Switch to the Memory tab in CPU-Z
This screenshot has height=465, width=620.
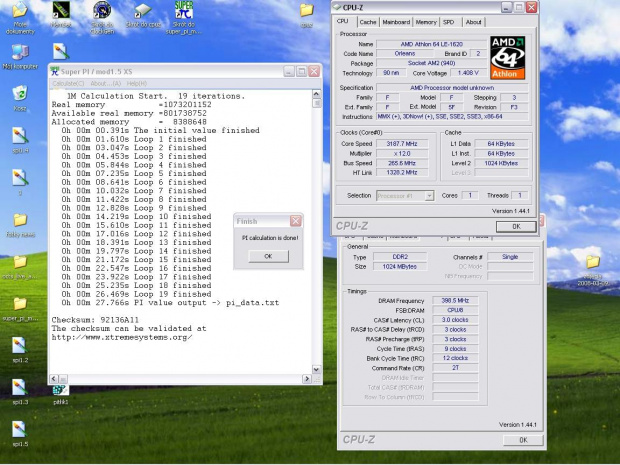pyautogui.click(x=426, y=22)
